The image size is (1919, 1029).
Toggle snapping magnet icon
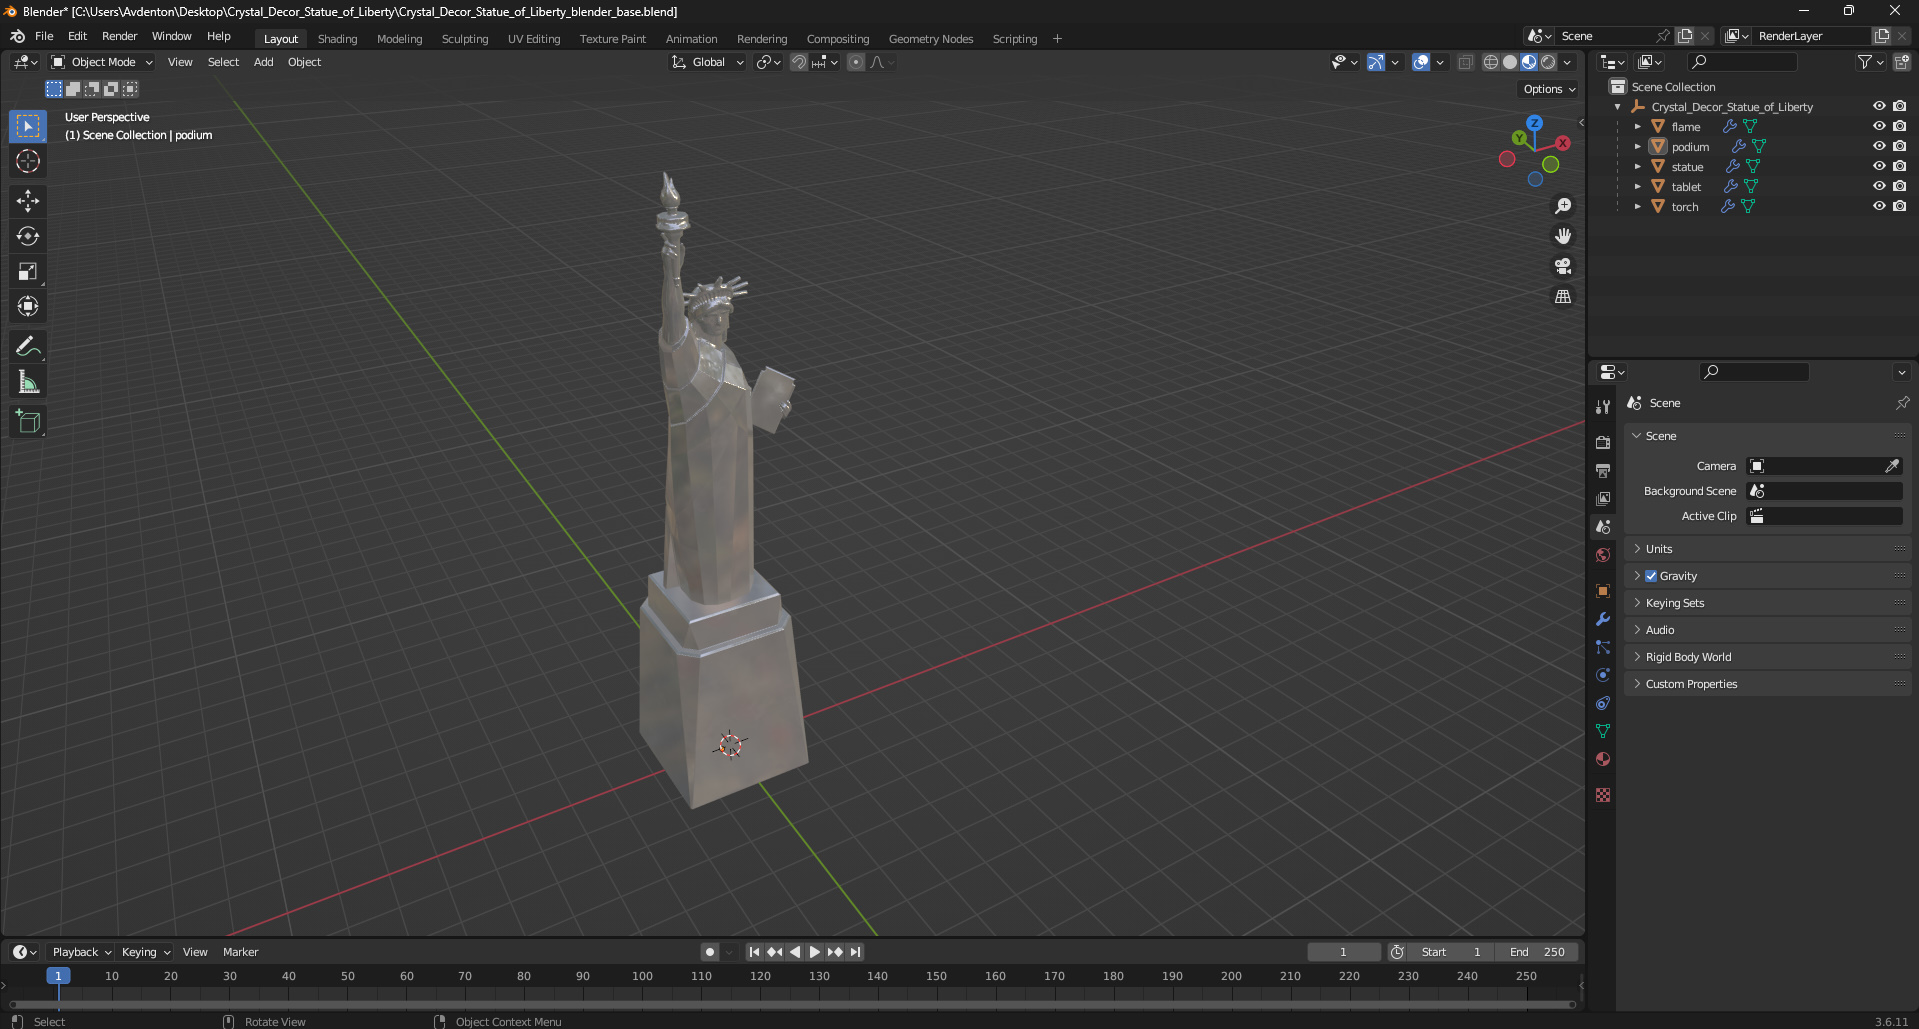pos(799,62)
